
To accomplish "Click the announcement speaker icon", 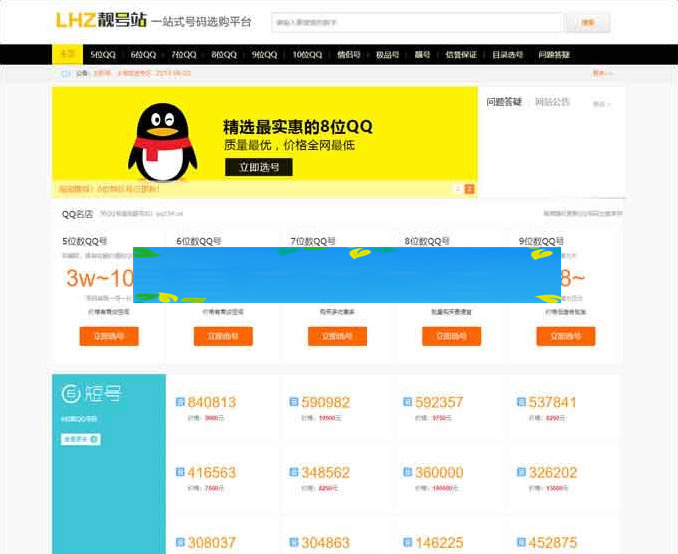I will (x=66, y=73).
